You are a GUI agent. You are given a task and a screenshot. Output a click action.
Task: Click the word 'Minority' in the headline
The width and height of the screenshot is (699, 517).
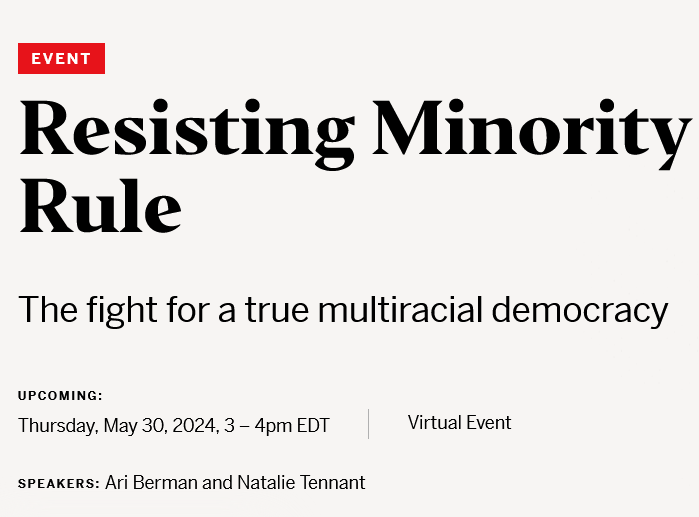[x=530, y=130]
